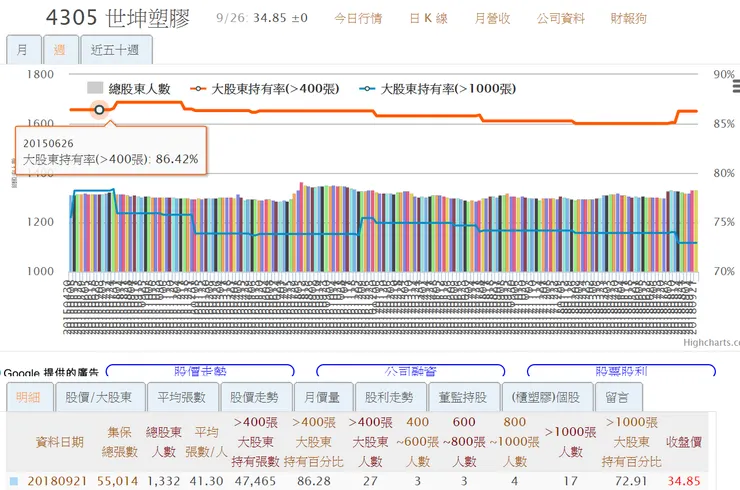
Task: Select the 股價/大股東 tab
Action: [99, 397]
